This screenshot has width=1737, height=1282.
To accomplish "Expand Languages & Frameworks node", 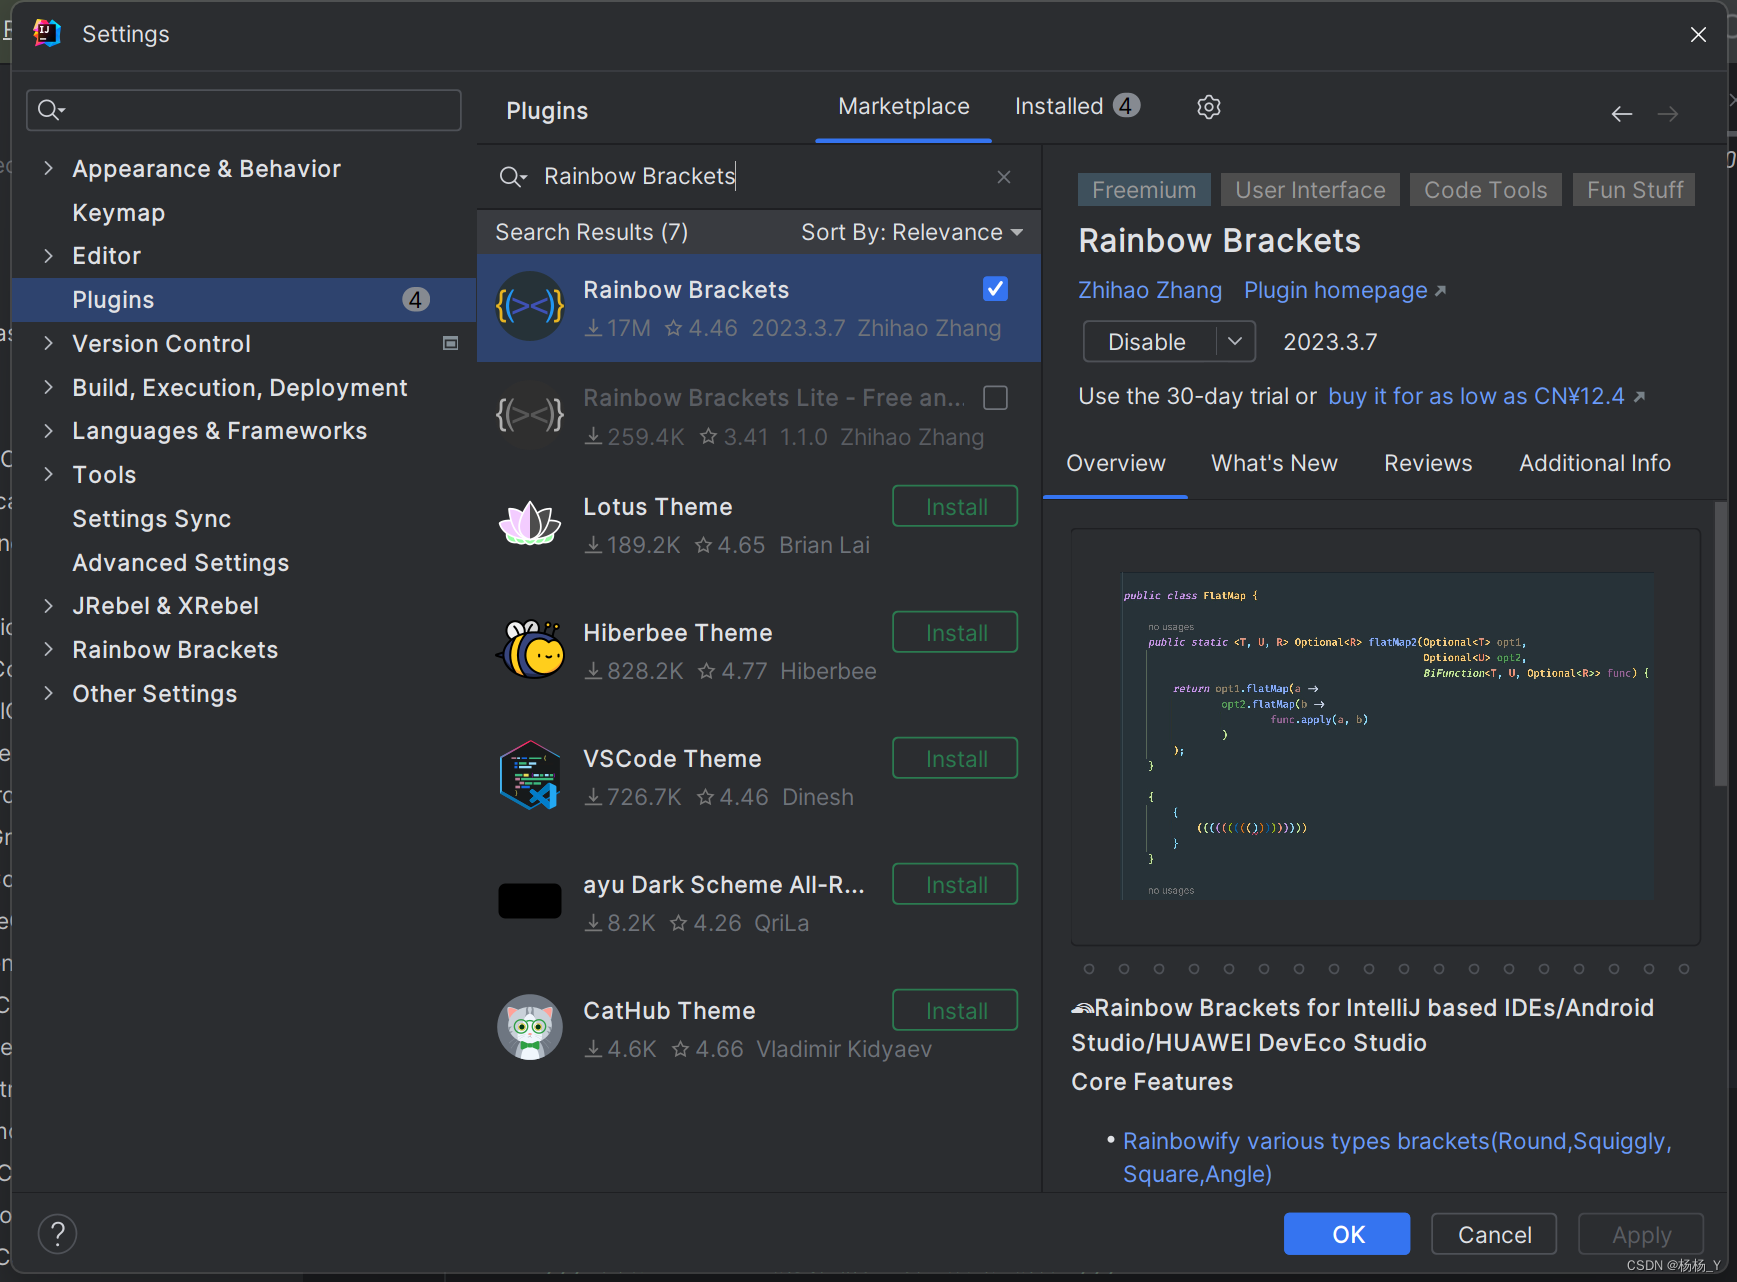I will [48, 431].
